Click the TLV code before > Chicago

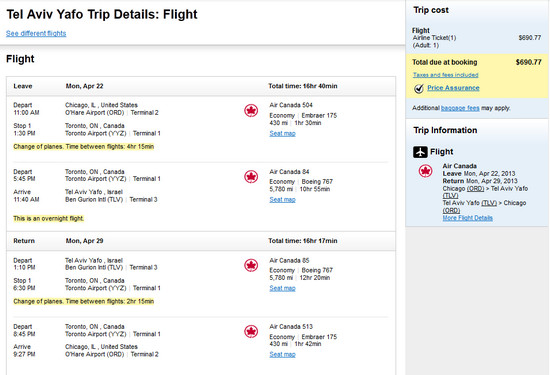pyautogui.click(x=489, y=203)
